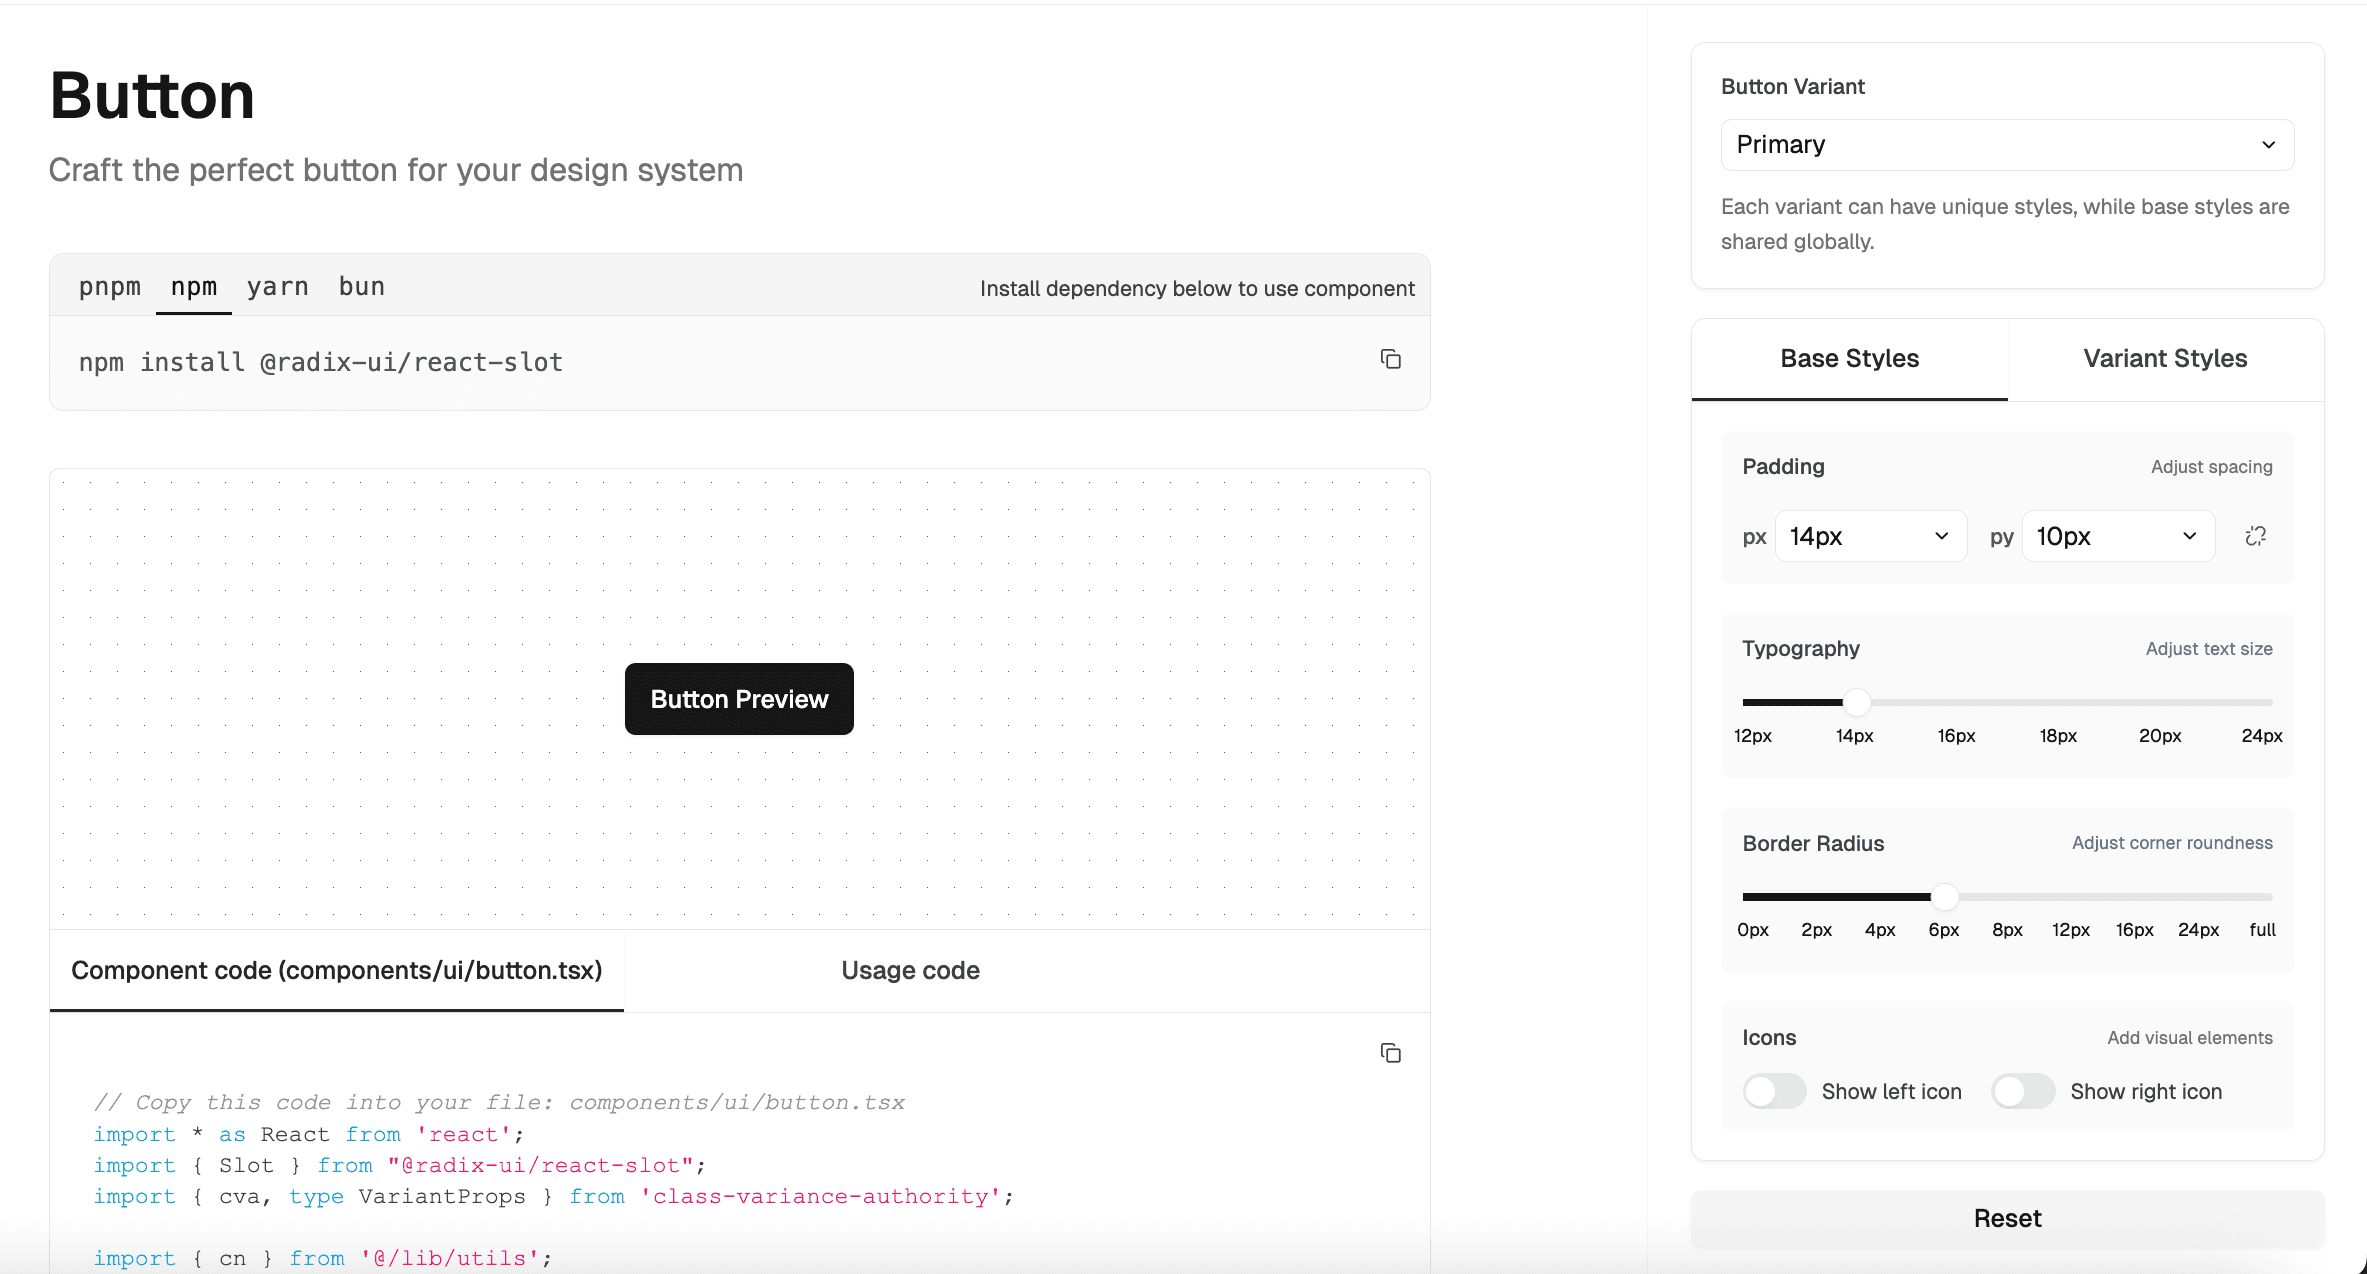Click the Reset button
The image size is (2367, 1274).
point(2007,1218)
